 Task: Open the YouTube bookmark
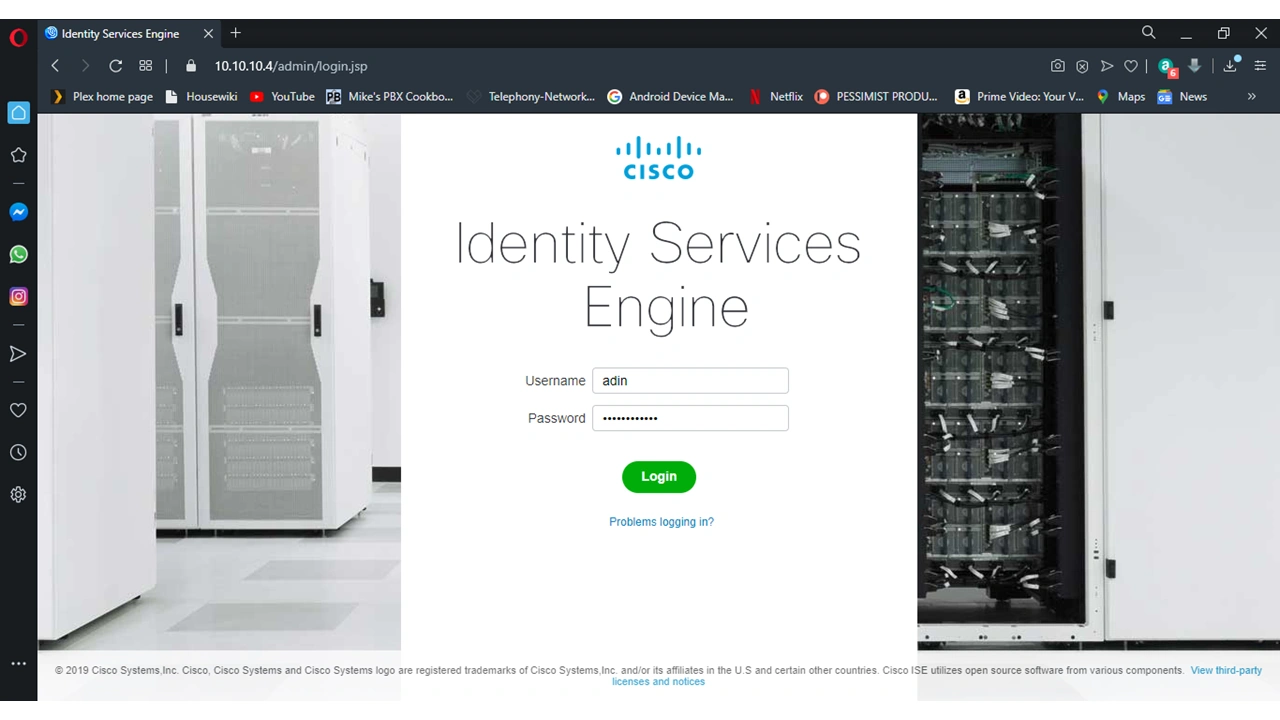point(282,97)
